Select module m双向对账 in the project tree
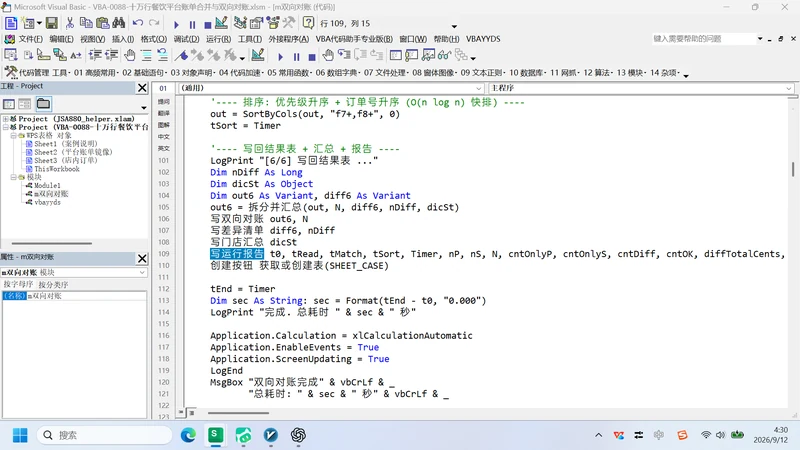This screenshot has width=800, height=450. click(51, 194)
